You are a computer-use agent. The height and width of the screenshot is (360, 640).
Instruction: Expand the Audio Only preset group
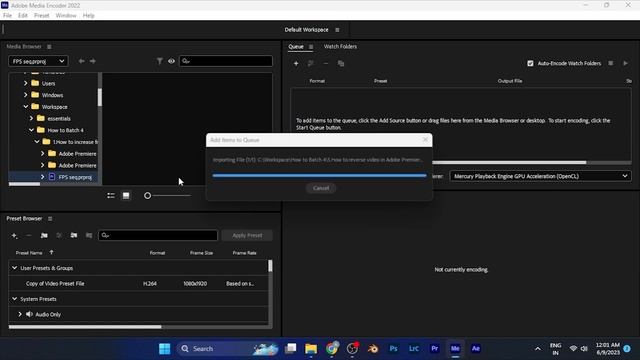(20, 314)
